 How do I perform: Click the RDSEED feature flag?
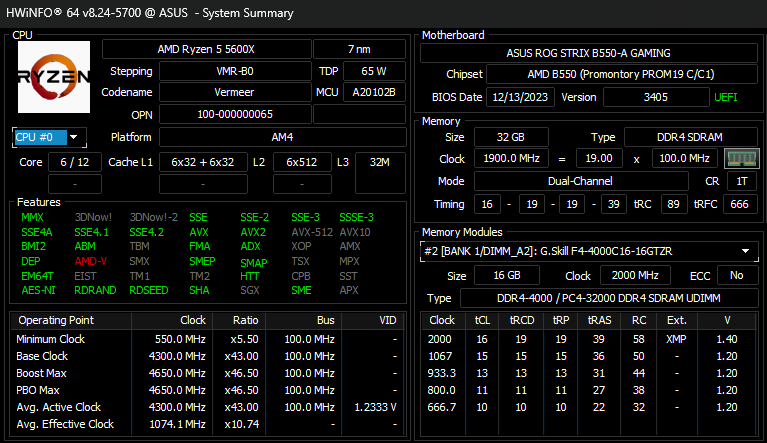point(149,290)
